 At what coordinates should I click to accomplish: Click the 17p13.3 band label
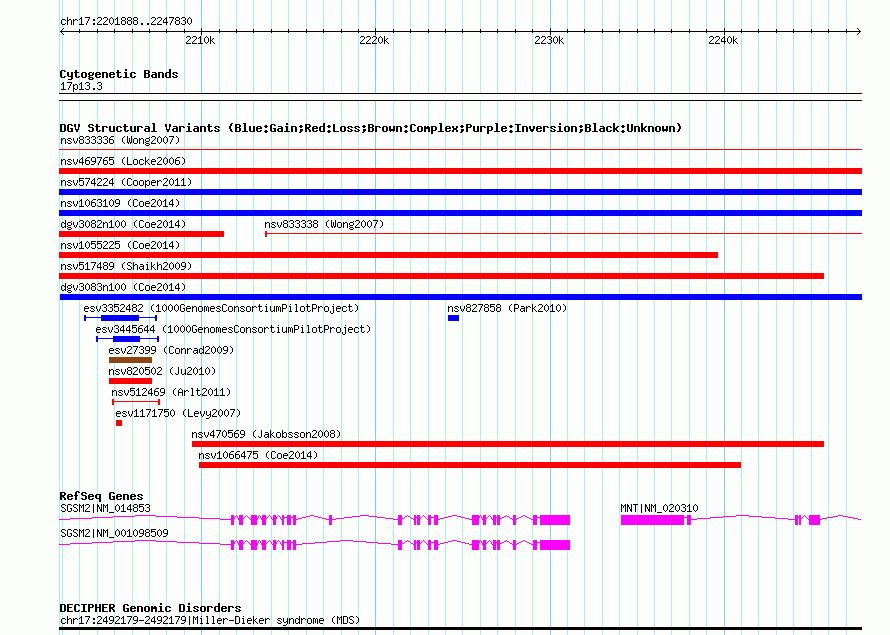(x=81, y=86)
